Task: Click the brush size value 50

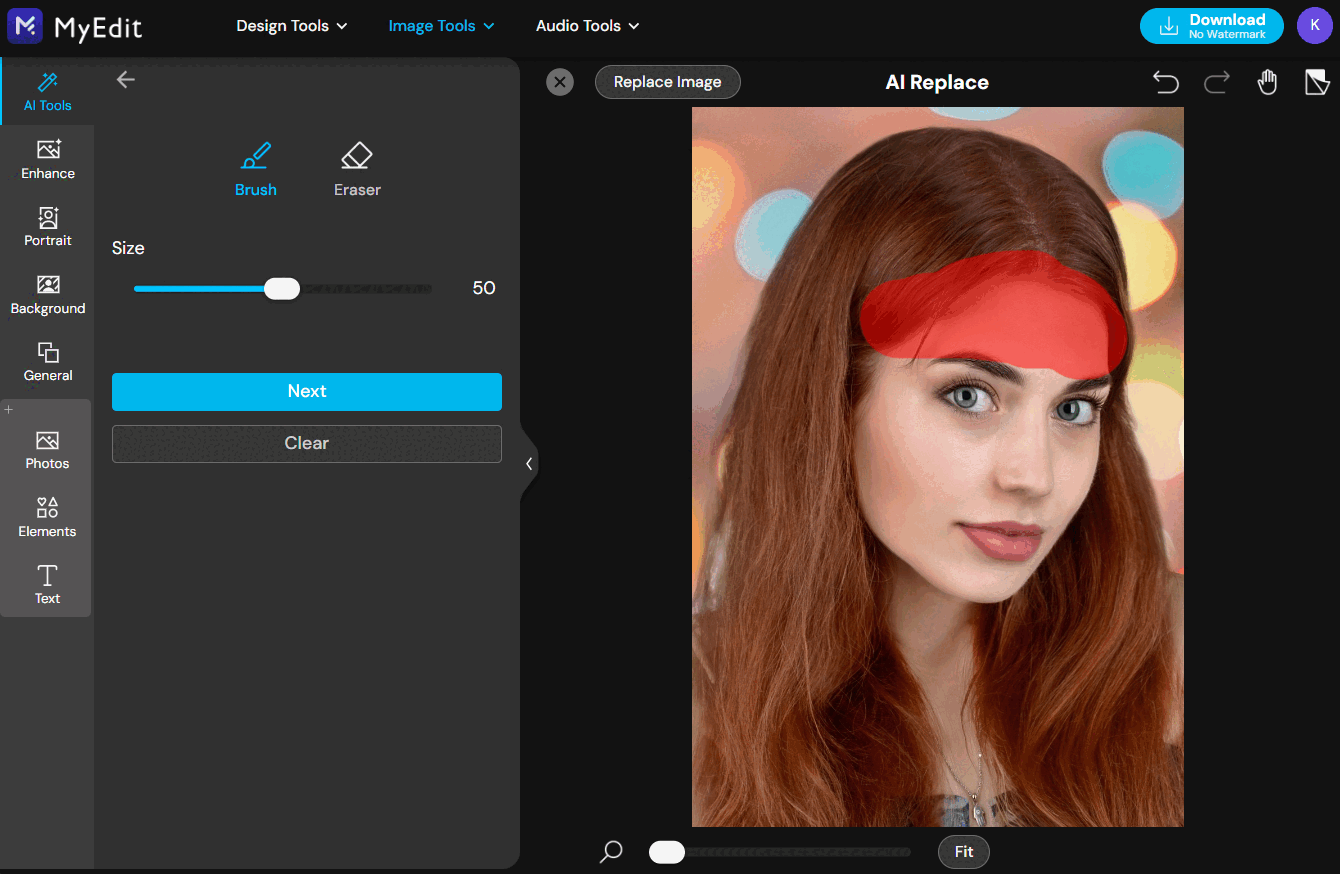Action: tap(484, 288)
